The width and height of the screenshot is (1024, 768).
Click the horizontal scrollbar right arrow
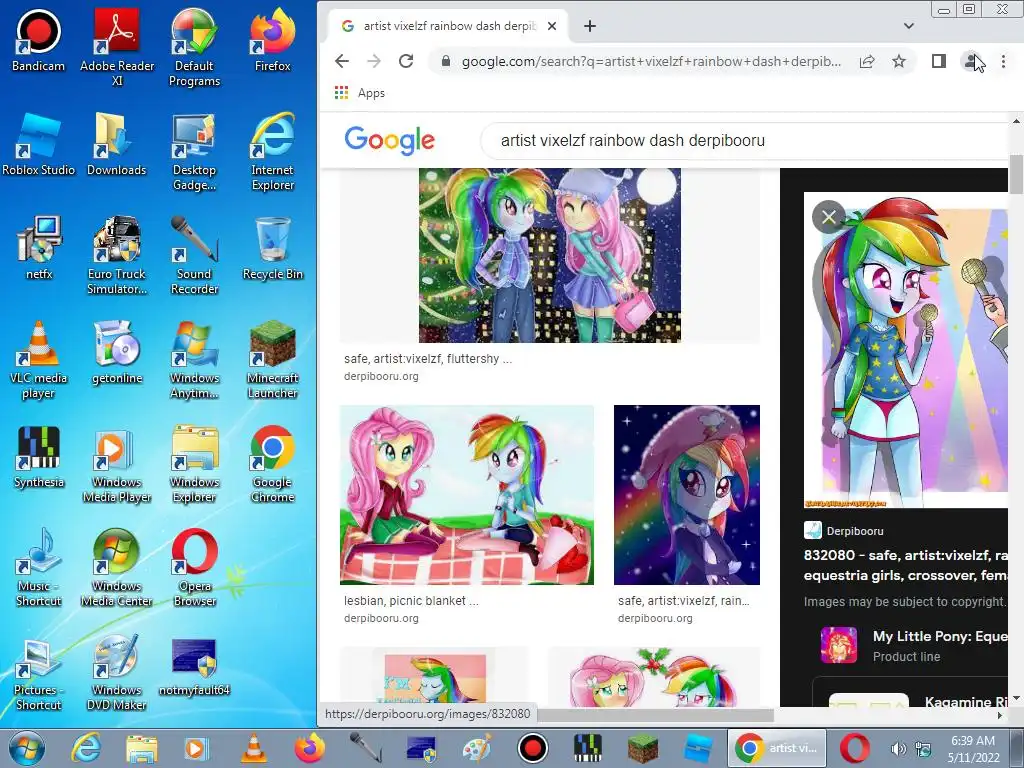[x=1000, y=716]
